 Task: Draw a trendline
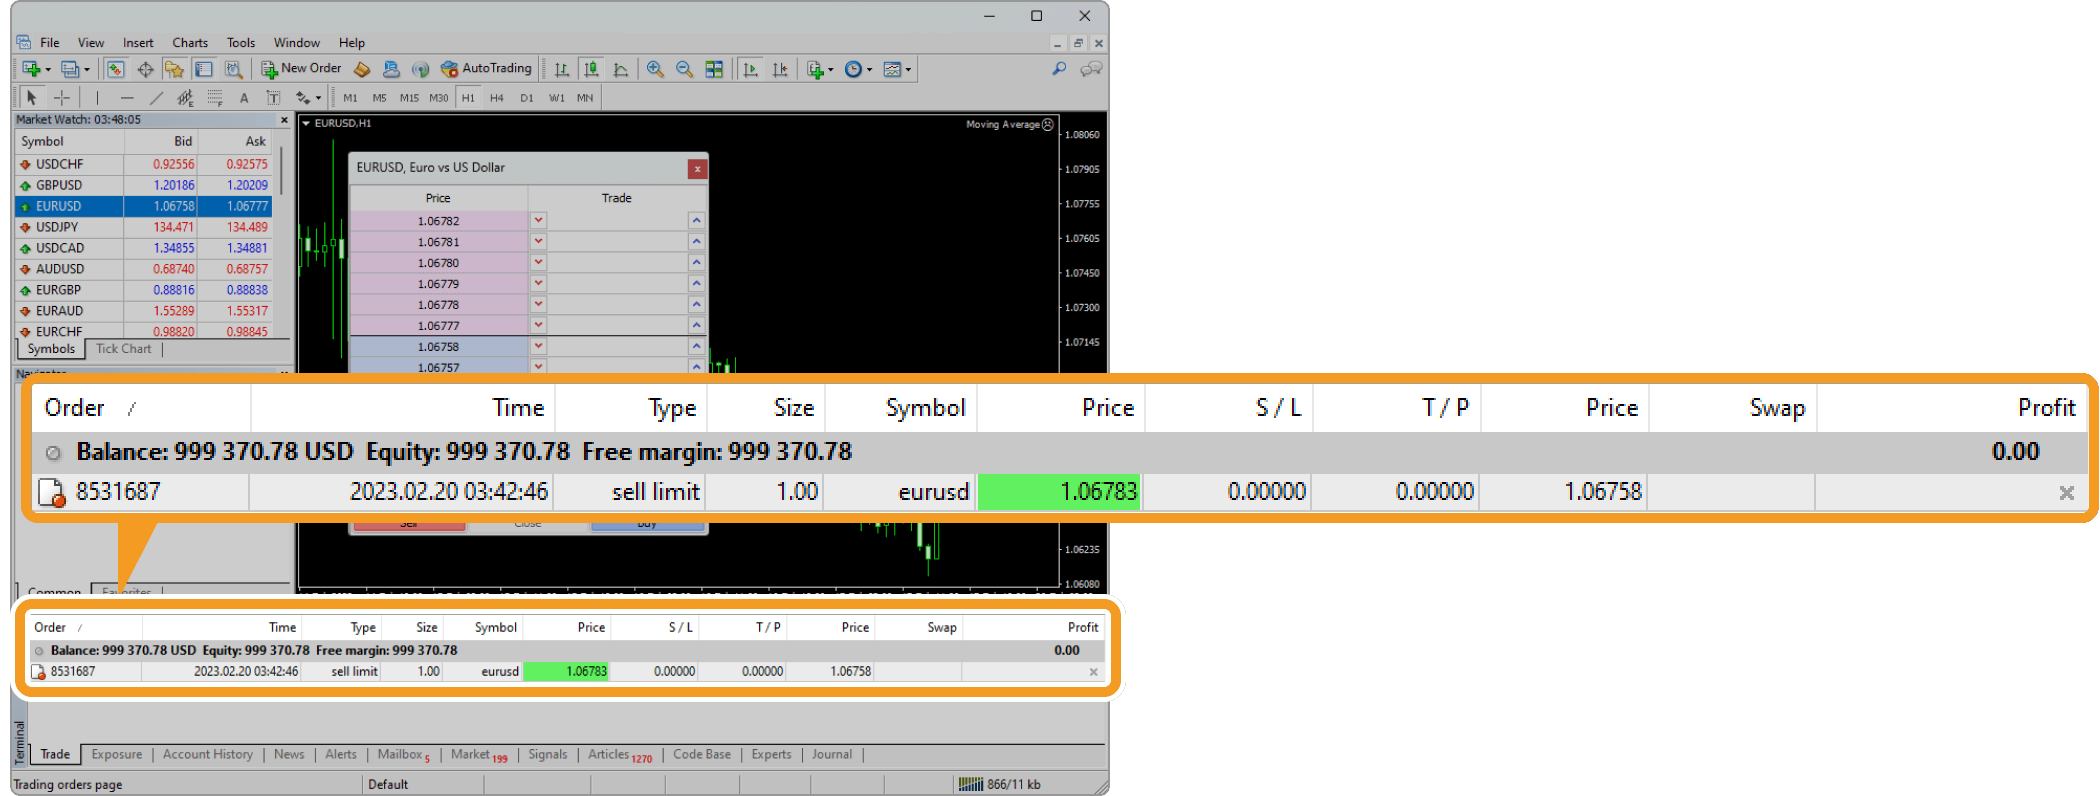156,97
